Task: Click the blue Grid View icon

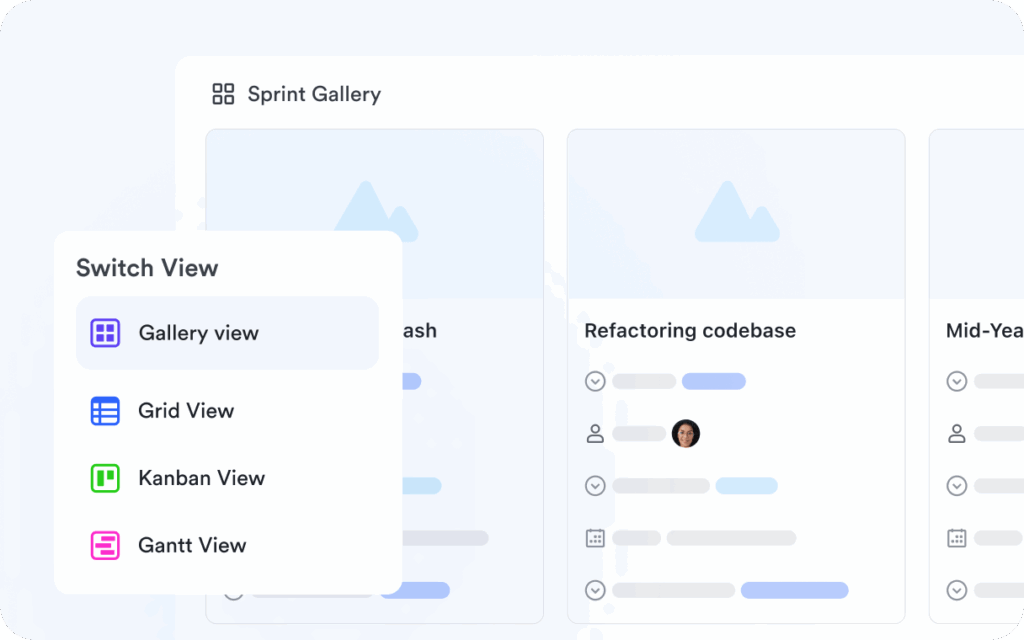Action: [x=104, y=410]
